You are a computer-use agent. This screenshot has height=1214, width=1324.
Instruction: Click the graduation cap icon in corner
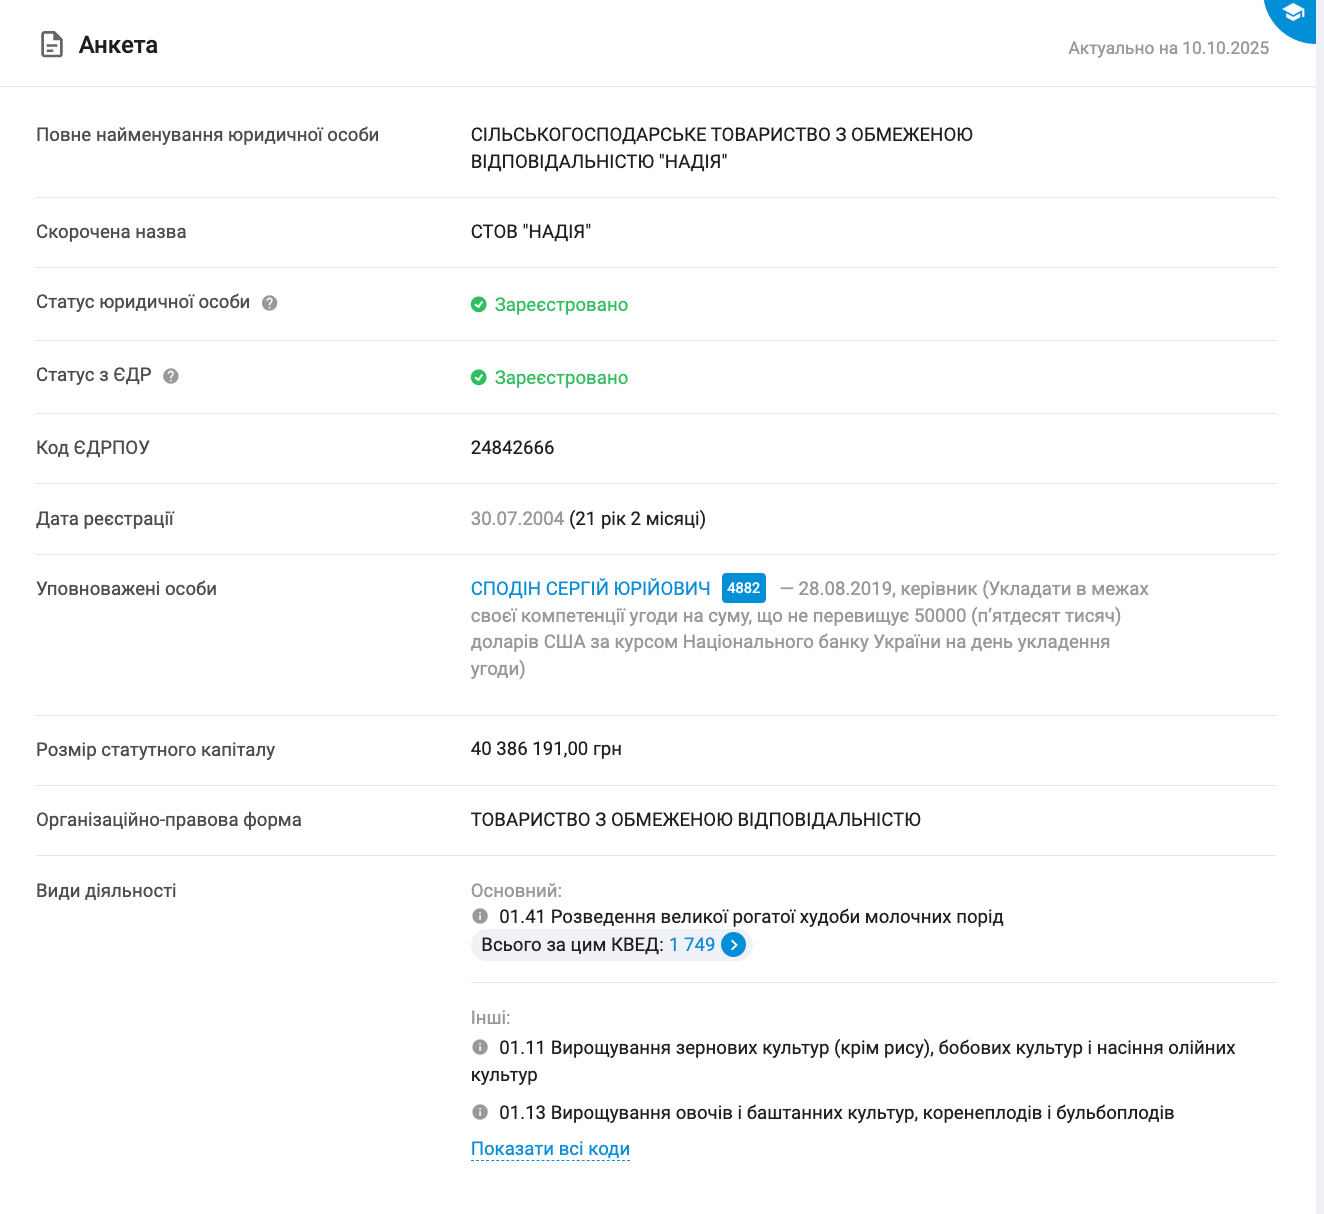click(x=1294, y=13)
